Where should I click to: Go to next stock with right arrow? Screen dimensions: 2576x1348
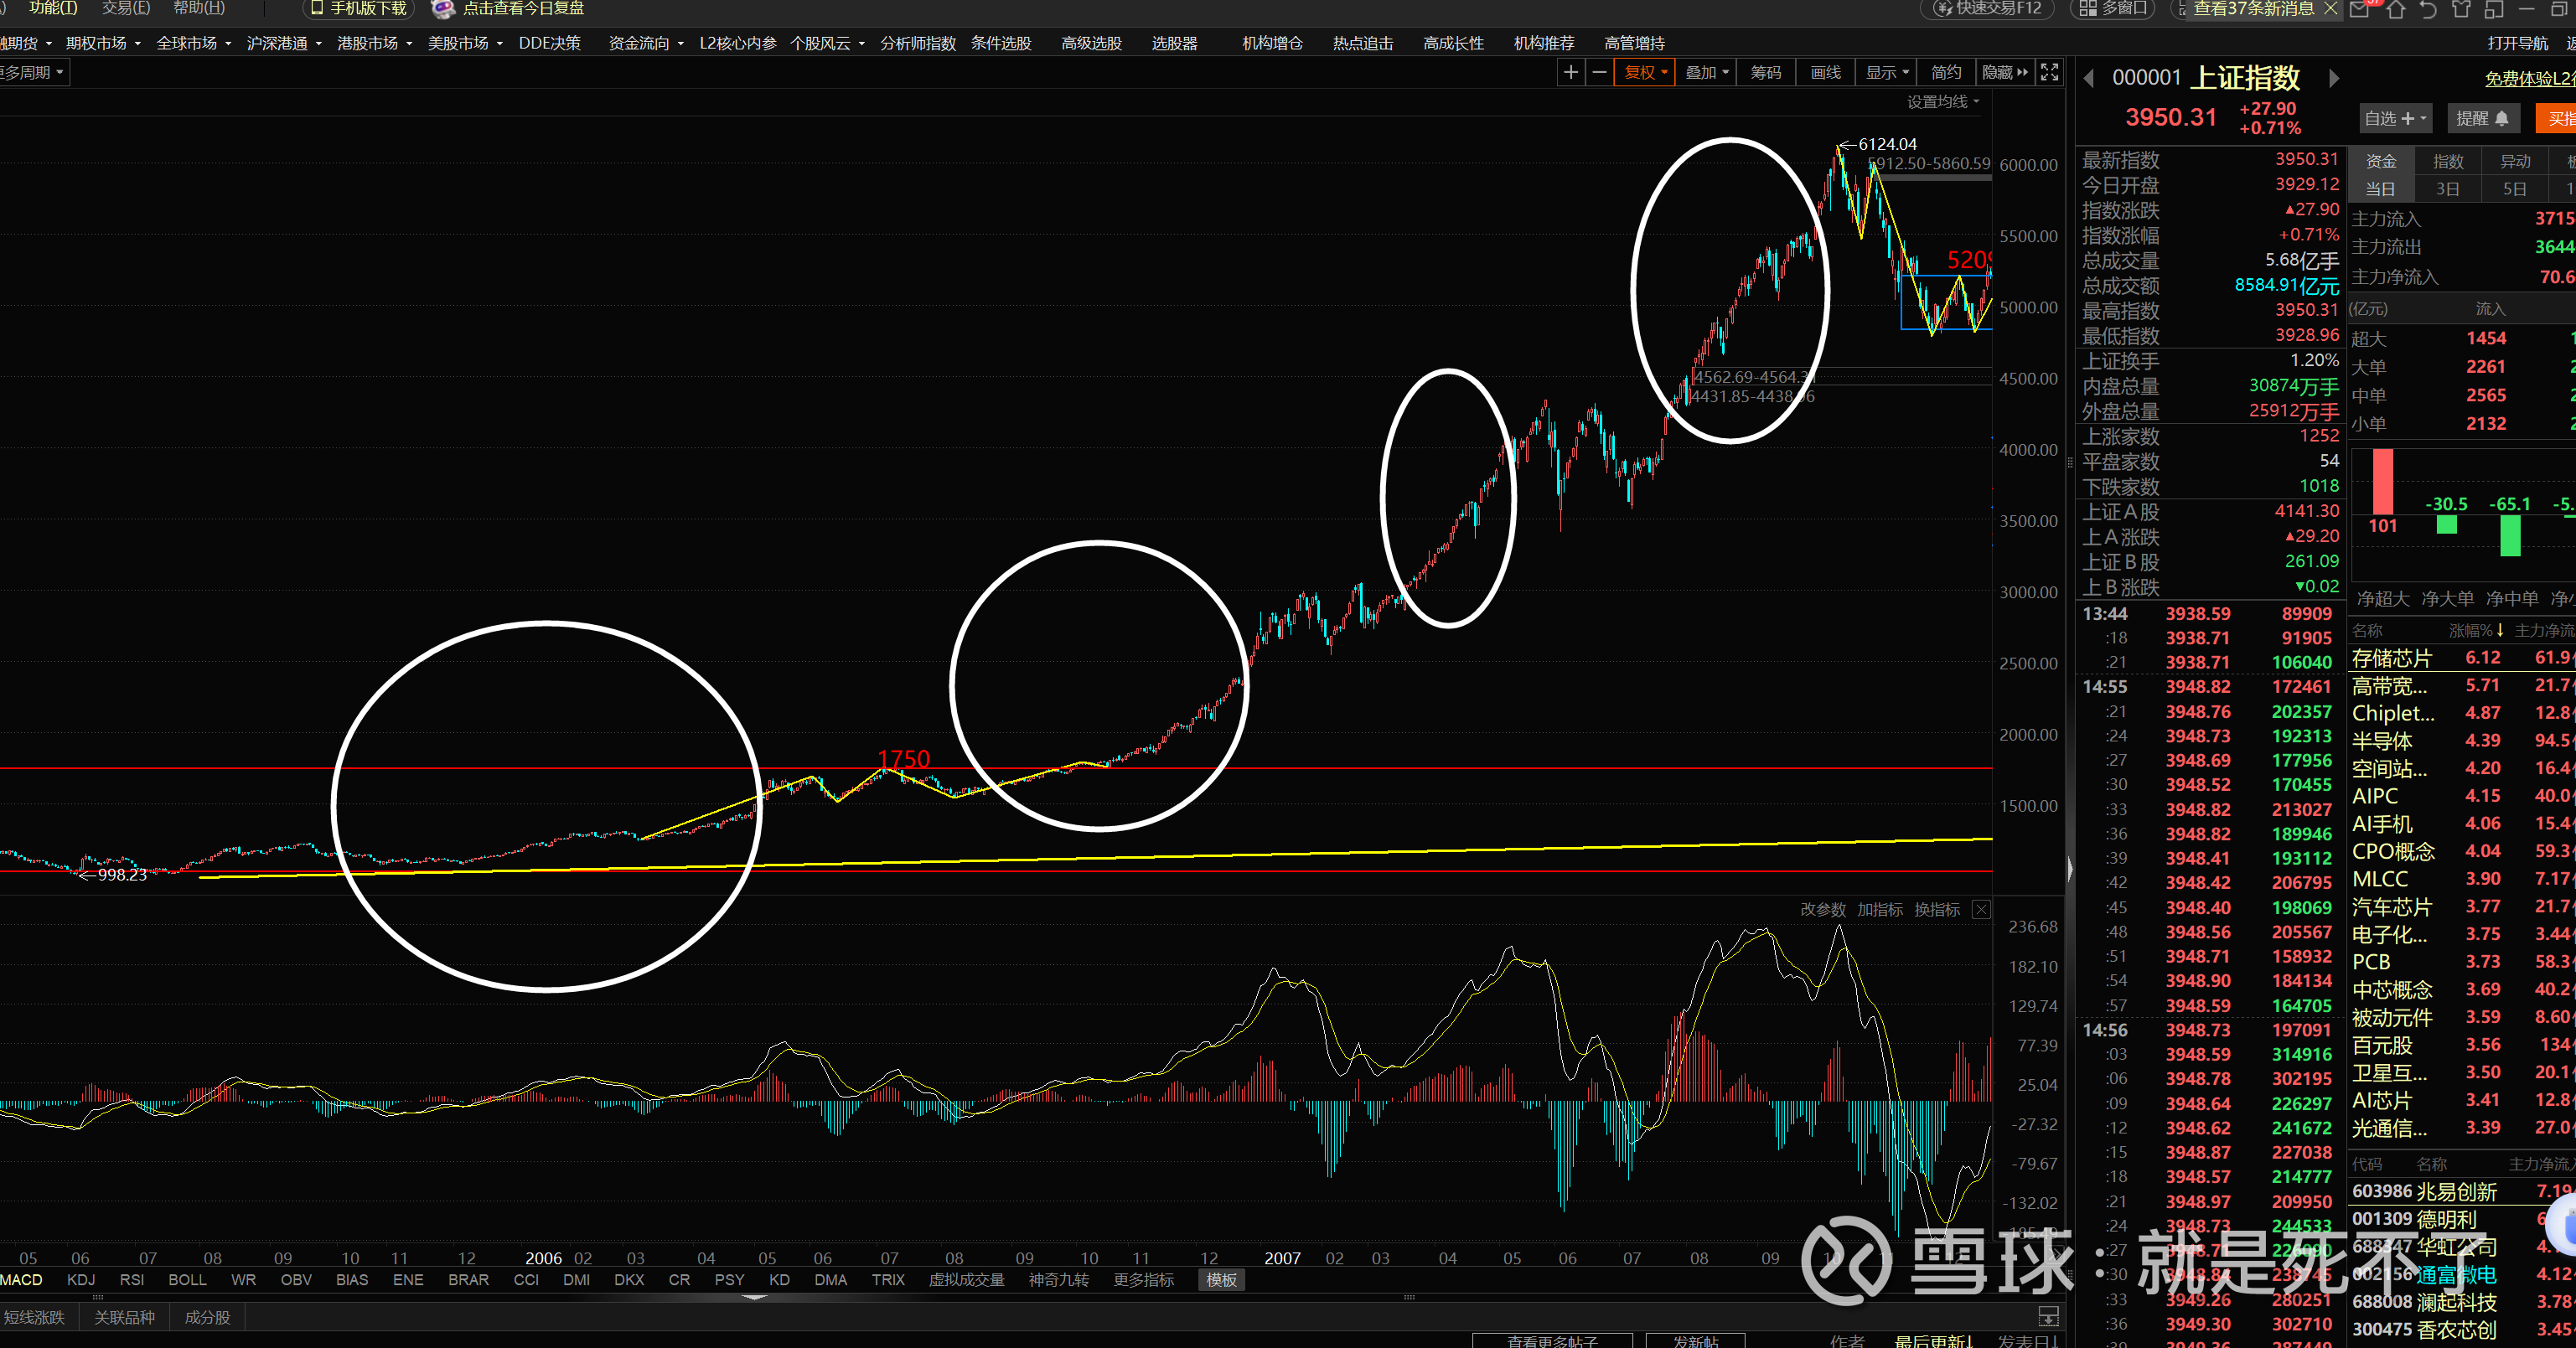tap(2334, 78)
